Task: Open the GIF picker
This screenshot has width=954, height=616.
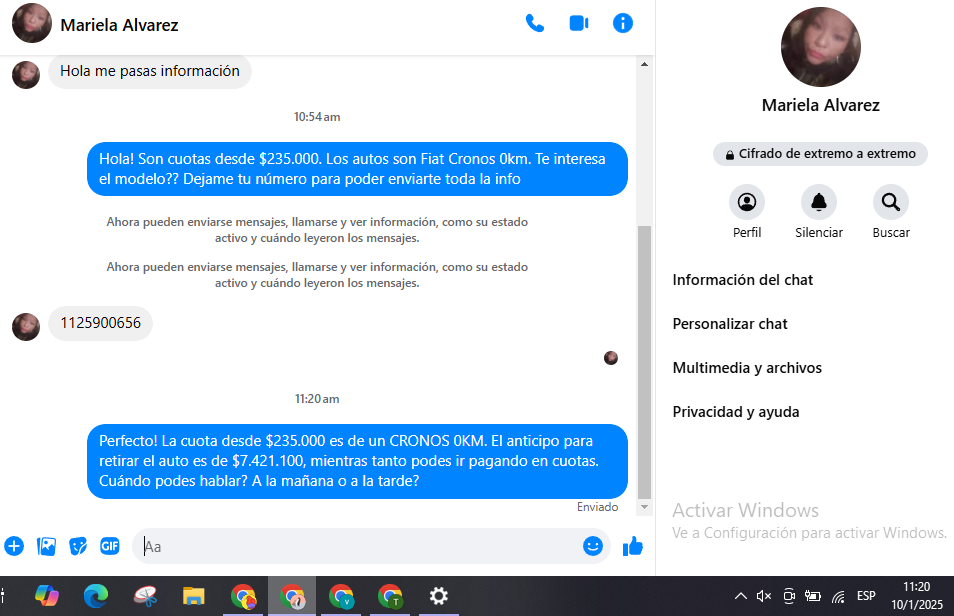Action: point(110,546)
